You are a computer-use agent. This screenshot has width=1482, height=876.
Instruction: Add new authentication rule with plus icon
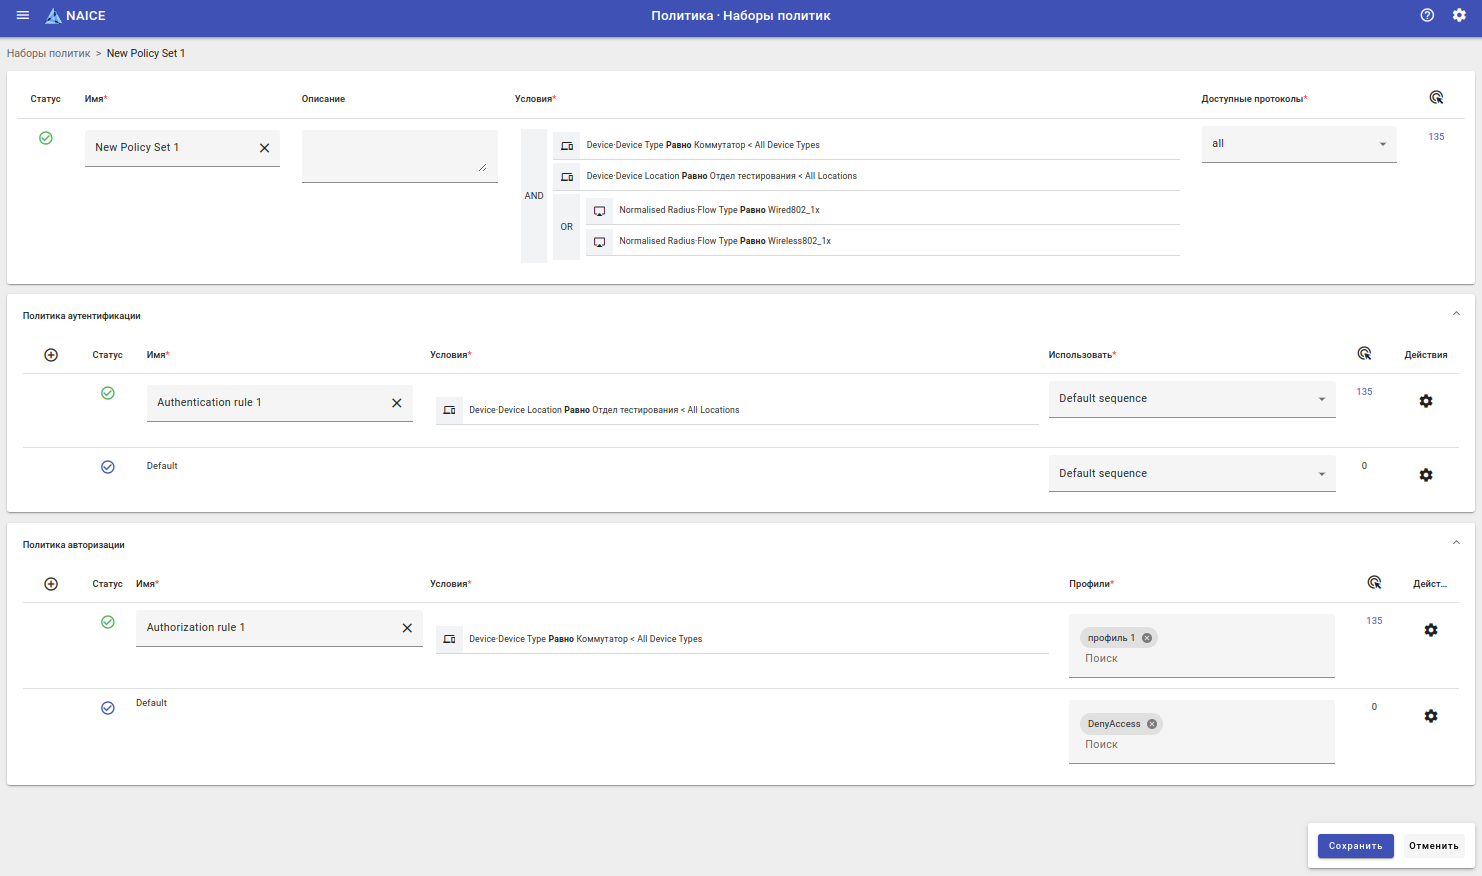pos(51,355)
